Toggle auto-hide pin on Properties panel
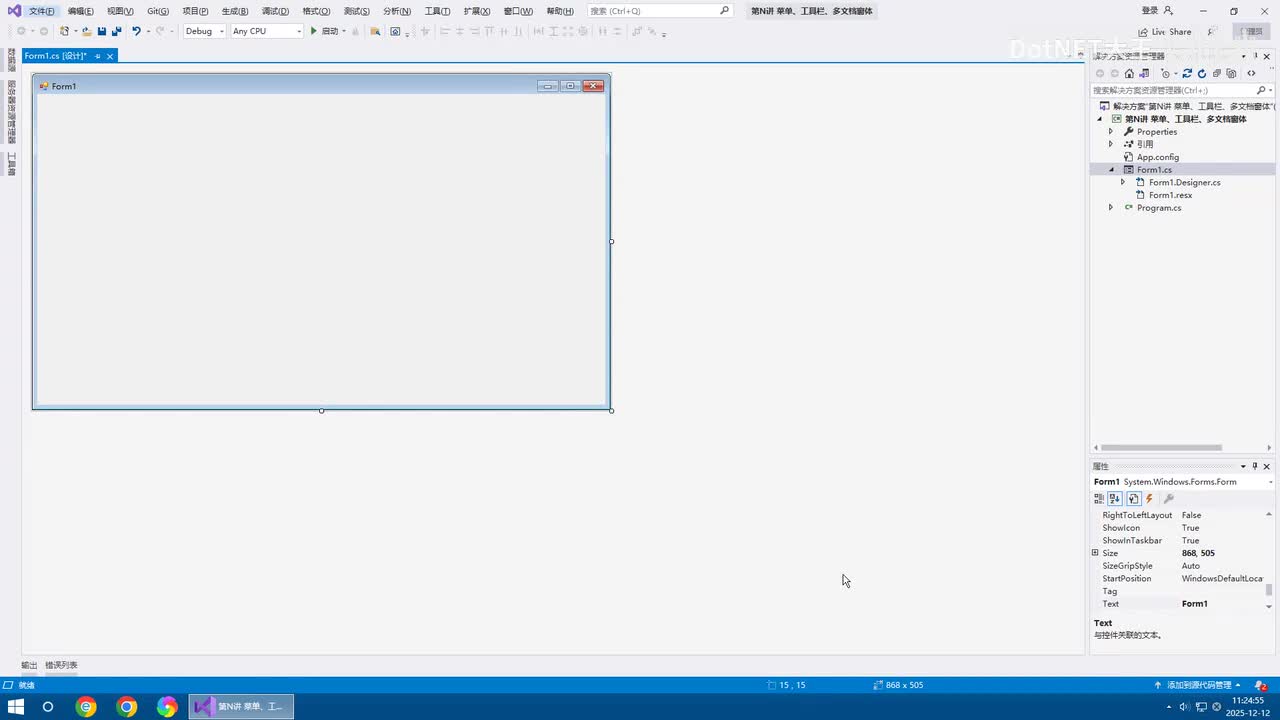 [1255, 466]
